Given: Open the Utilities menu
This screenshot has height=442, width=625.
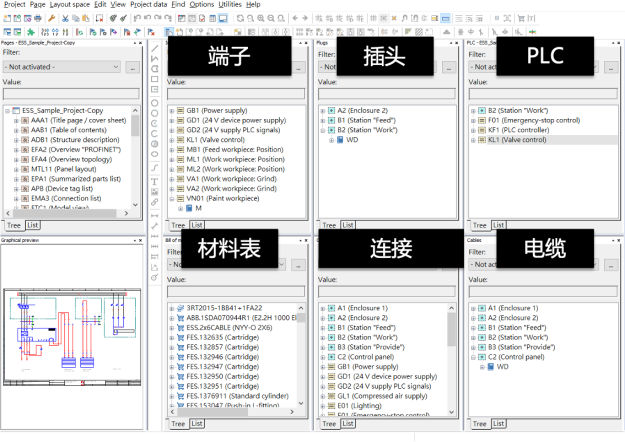Looking at the screenshot, I should 229,5.
